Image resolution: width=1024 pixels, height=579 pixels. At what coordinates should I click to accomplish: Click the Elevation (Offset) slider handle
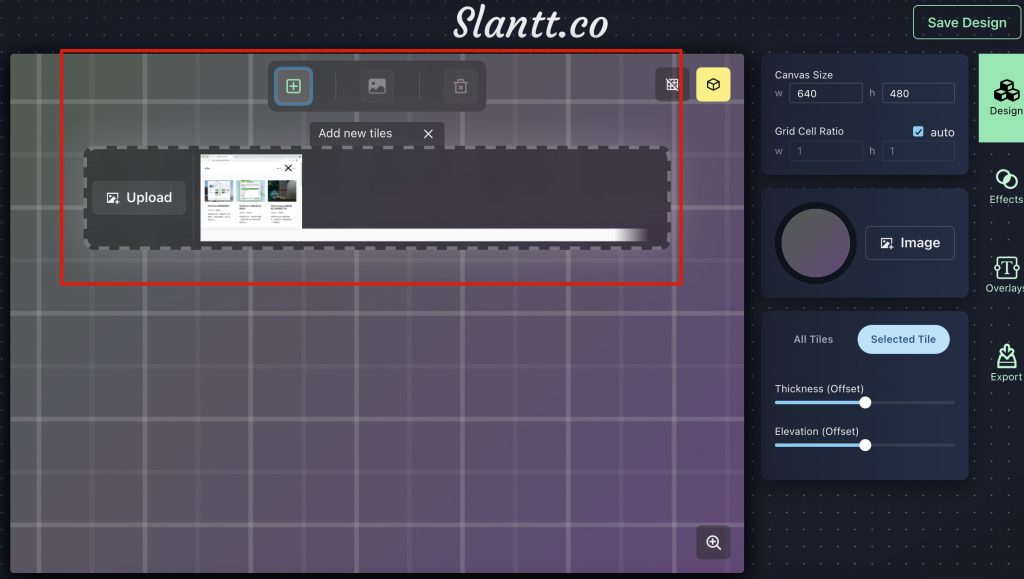(x=865, y=445)
